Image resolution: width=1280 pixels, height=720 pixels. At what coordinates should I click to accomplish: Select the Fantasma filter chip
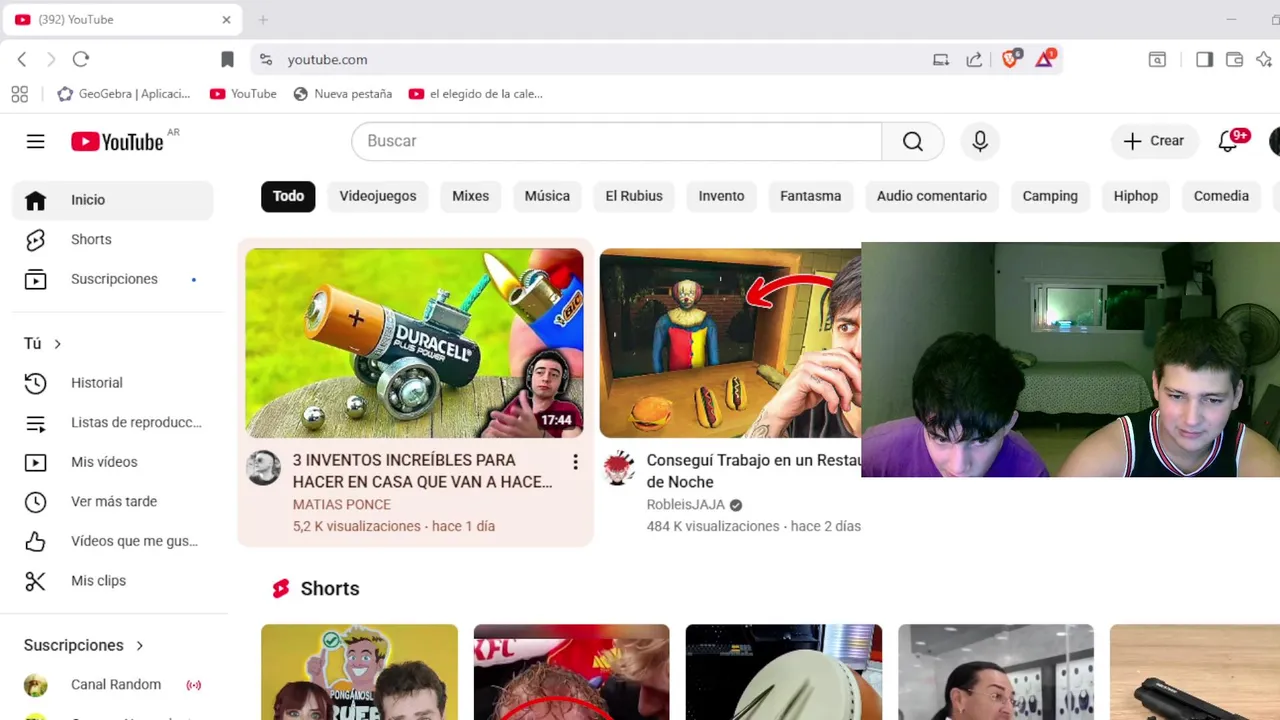[x=810, y=196]
